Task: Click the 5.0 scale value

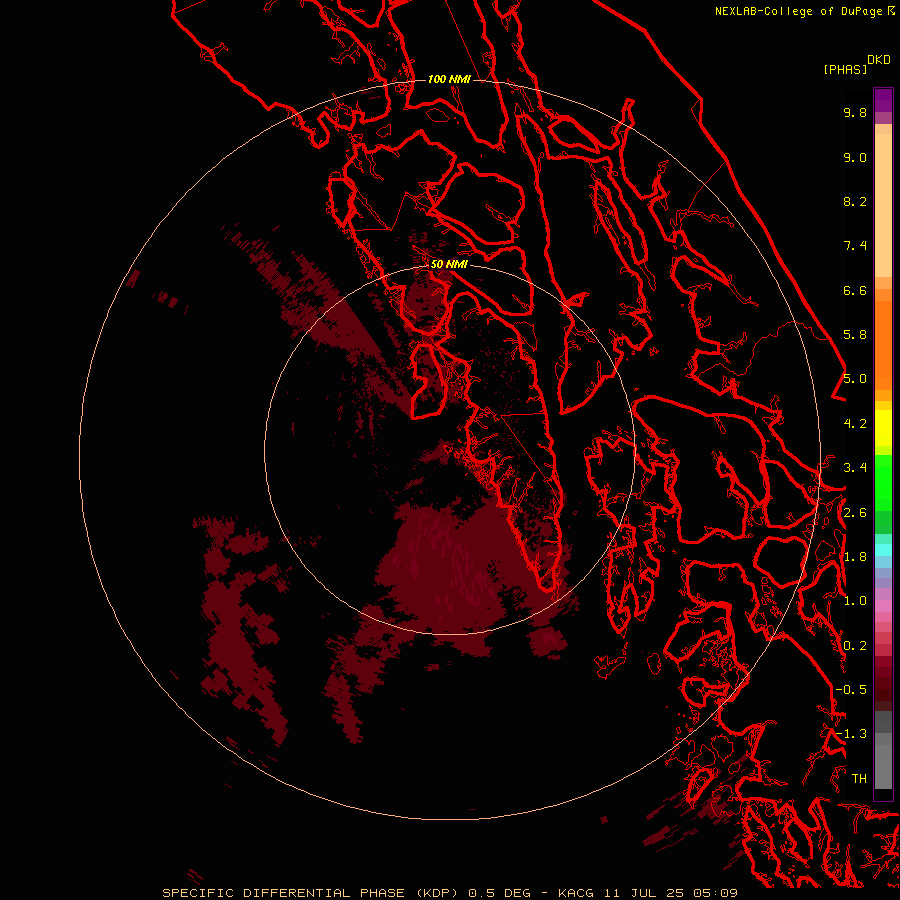Action: 855,379
